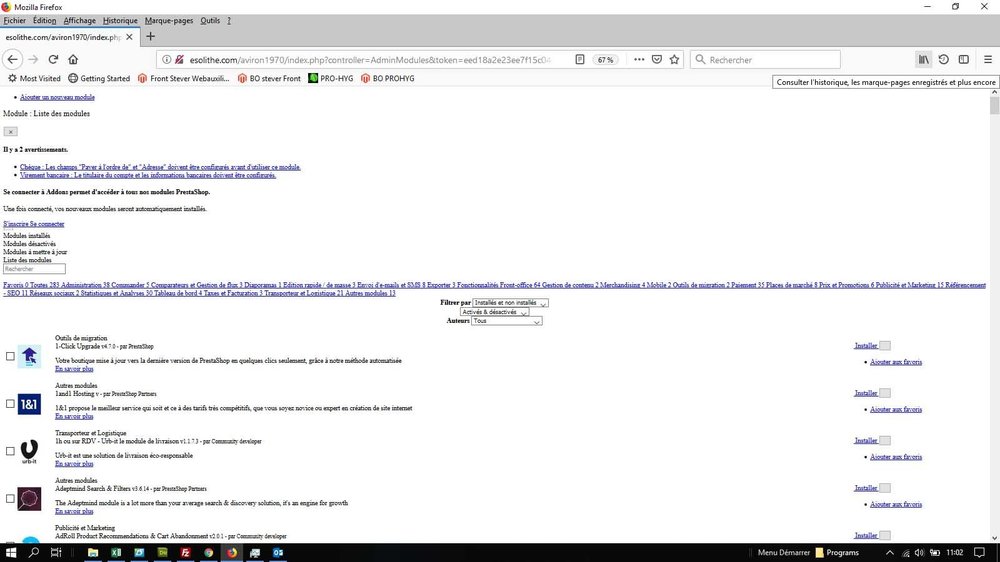This screenshot has width=1000, height=562.
Task: Open the Windows notification center icon
Action: point(980,552)
